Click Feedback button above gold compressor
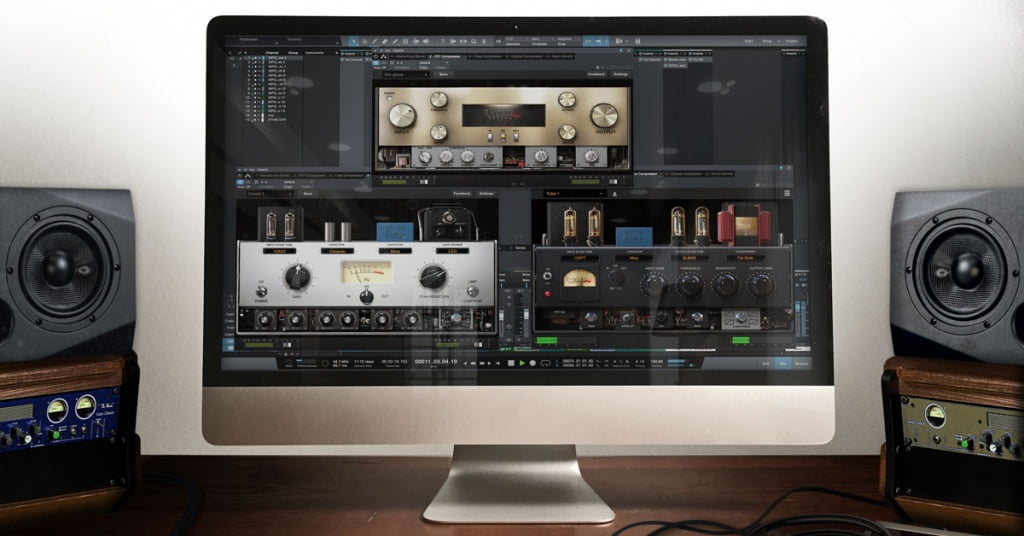Screen dimensions: 1024x536 point(596,74)
